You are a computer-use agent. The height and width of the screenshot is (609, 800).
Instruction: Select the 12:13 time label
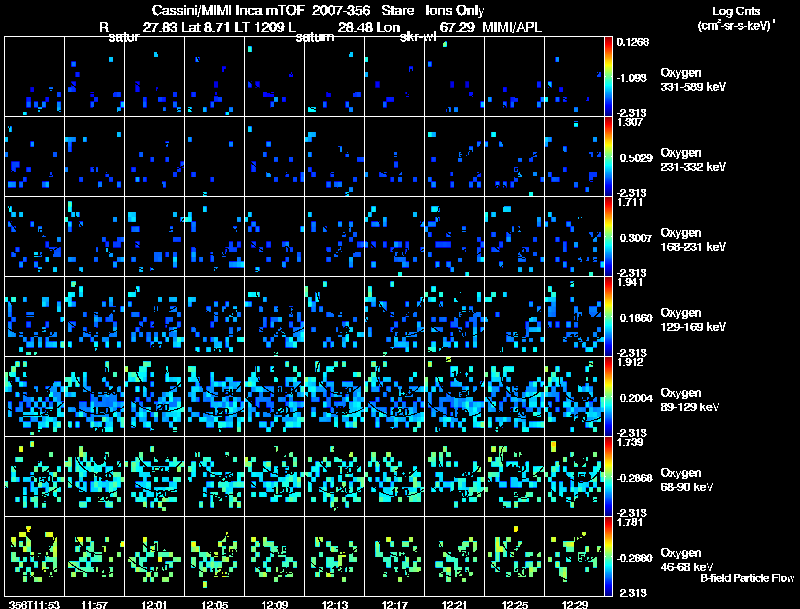[x=334, y=604]
